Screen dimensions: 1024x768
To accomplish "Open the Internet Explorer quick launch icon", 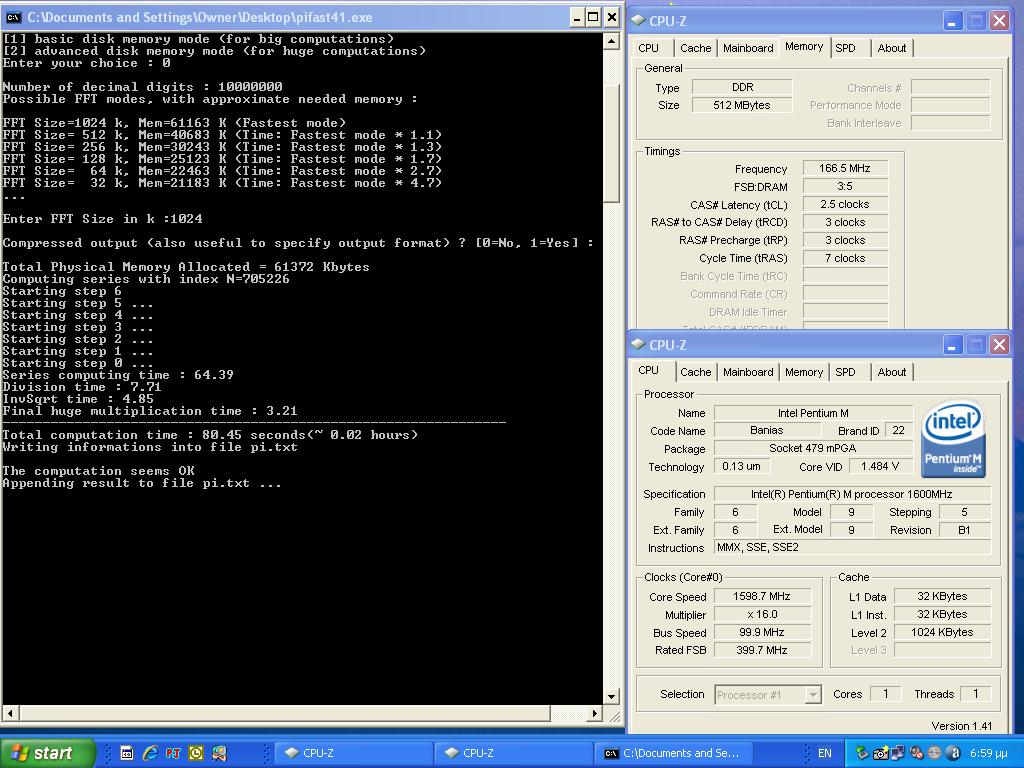I will click(150, 753).
